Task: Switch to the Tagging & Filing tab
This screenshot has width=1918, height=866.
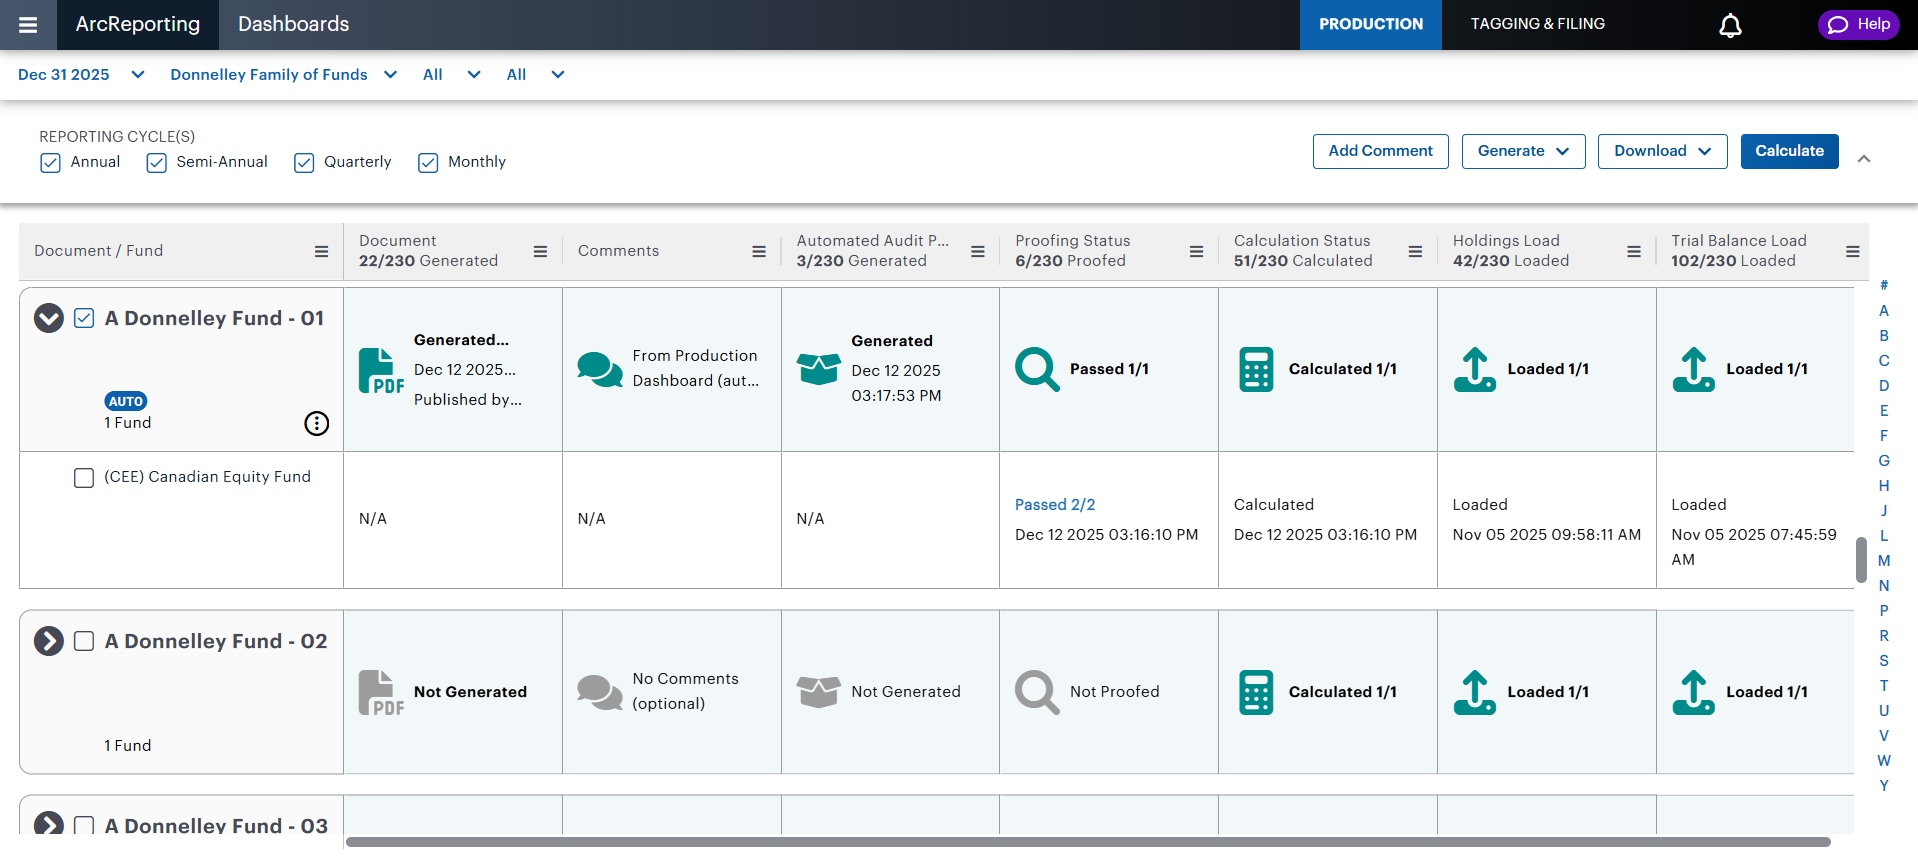Action: [1537, 24]
